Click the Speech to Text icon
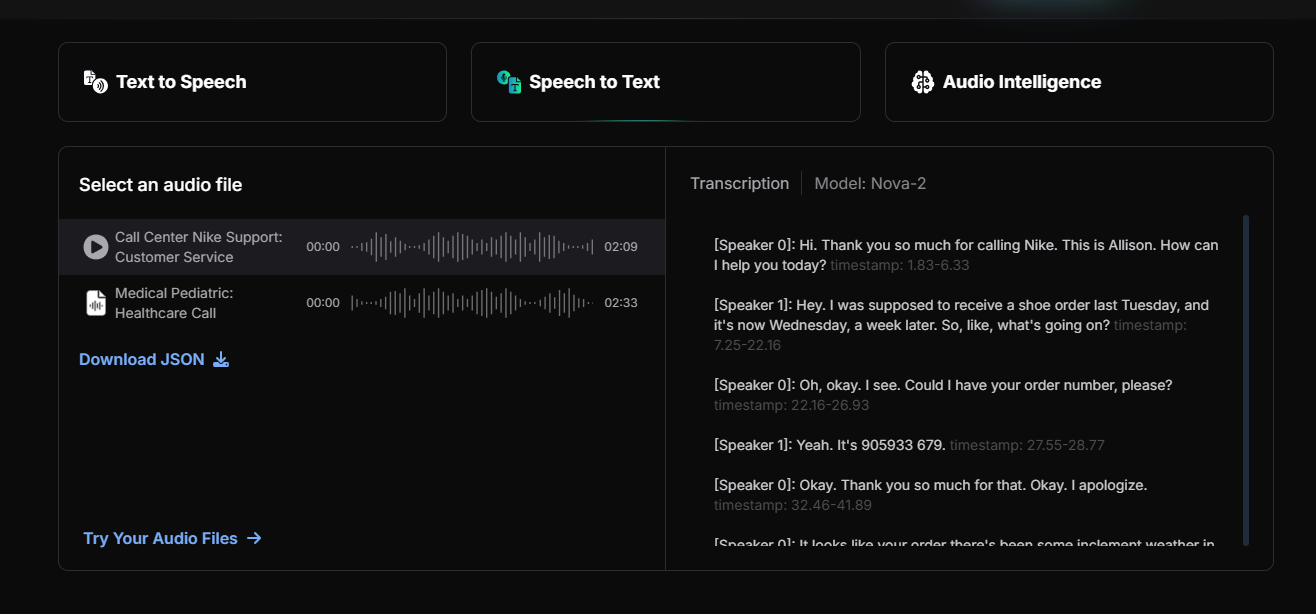This screenshot has height=614, width=1316. (x=509, y=82)
